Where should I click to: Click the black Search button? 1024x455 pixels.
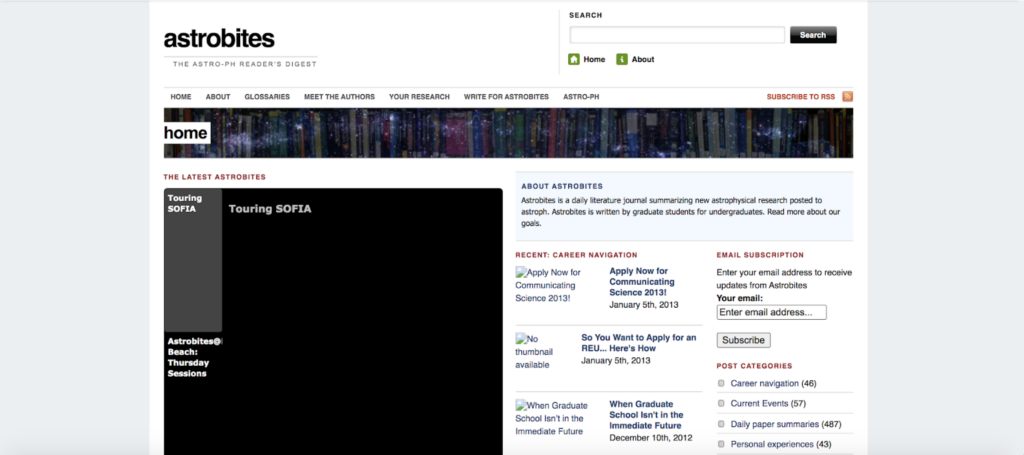[x=813, y=35]
